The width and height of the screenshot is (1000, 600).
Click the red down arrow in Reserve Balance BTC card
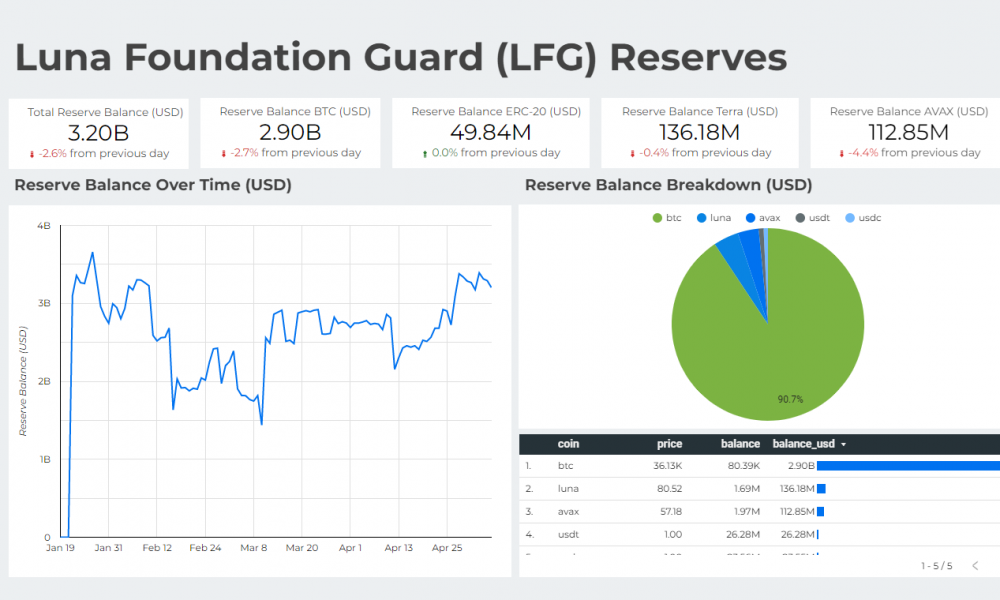pyautogui.click(x=223, y=154)
